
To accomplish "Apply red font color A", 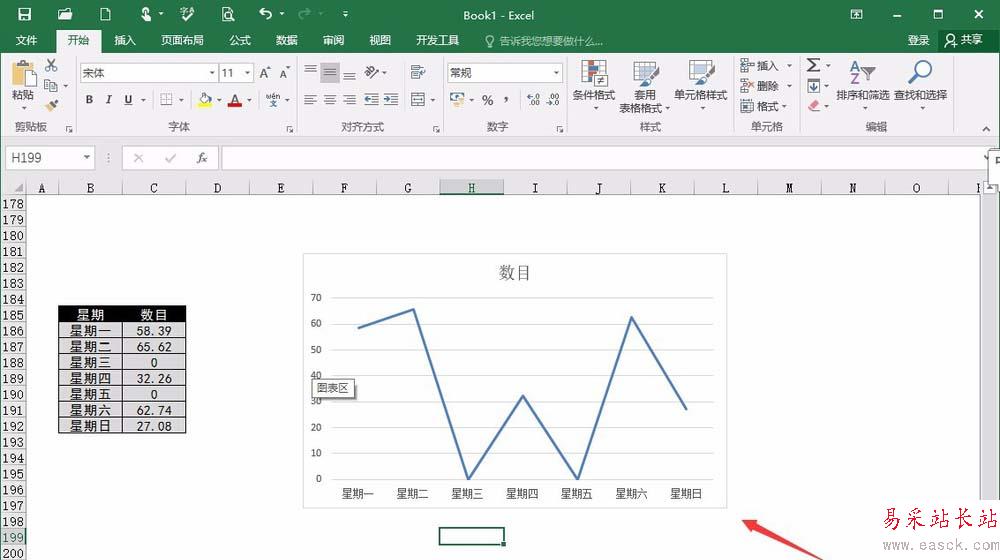I will coord(235,100).
